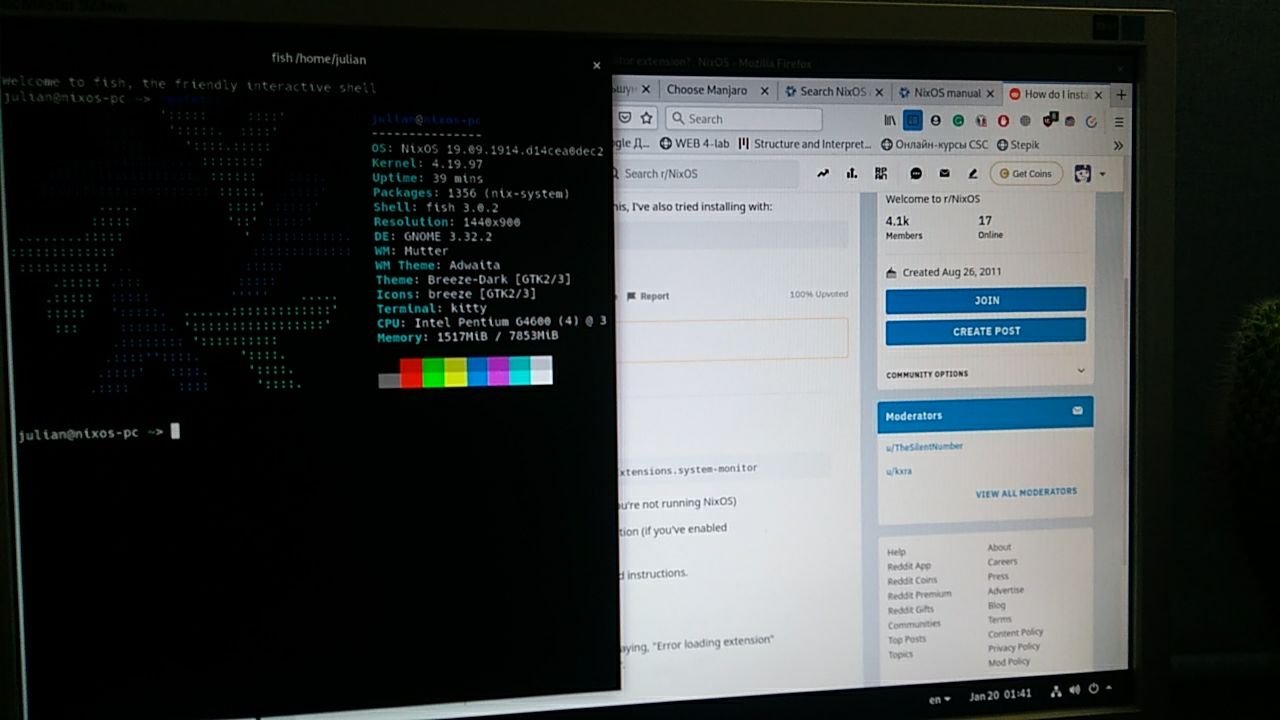Screen dimensions: 1280x720
Task: Click the Firefox page vertical scrollbar
Action: [x=1125, y=420]
